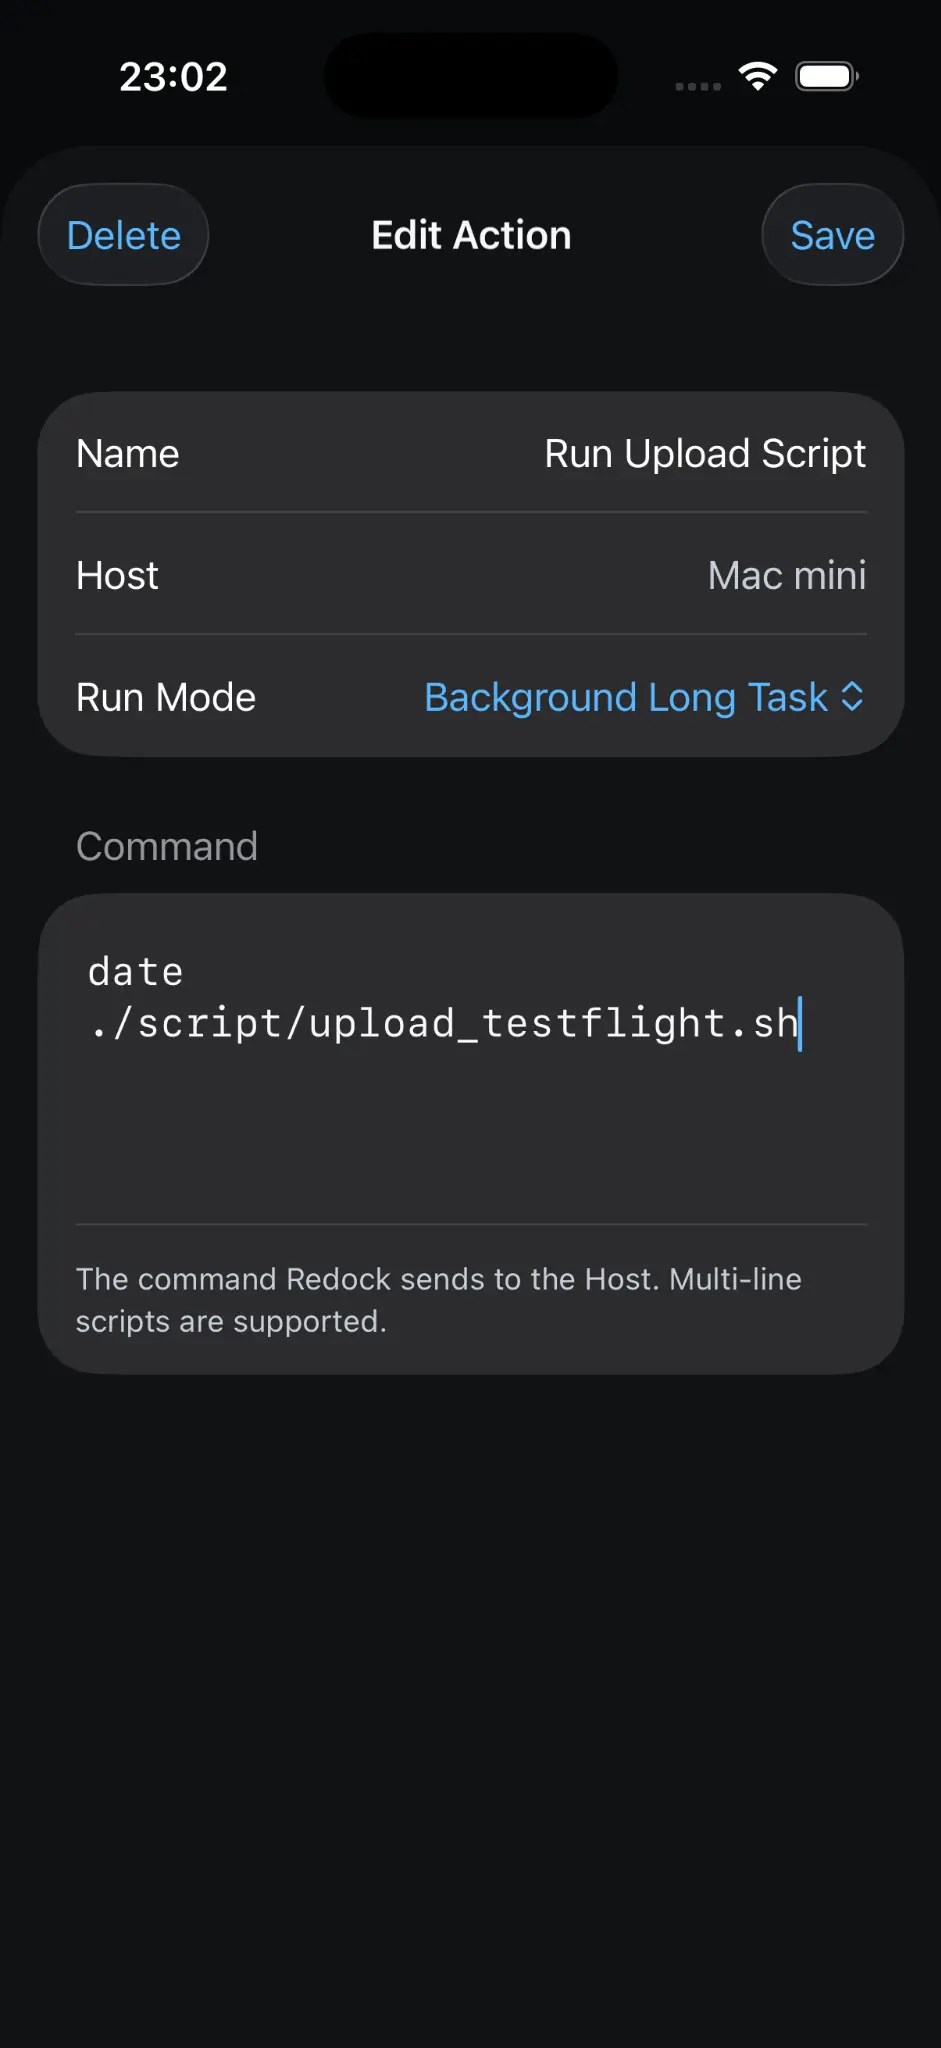
Task: Place cursor on the date command line
Action: click(136, 971)
